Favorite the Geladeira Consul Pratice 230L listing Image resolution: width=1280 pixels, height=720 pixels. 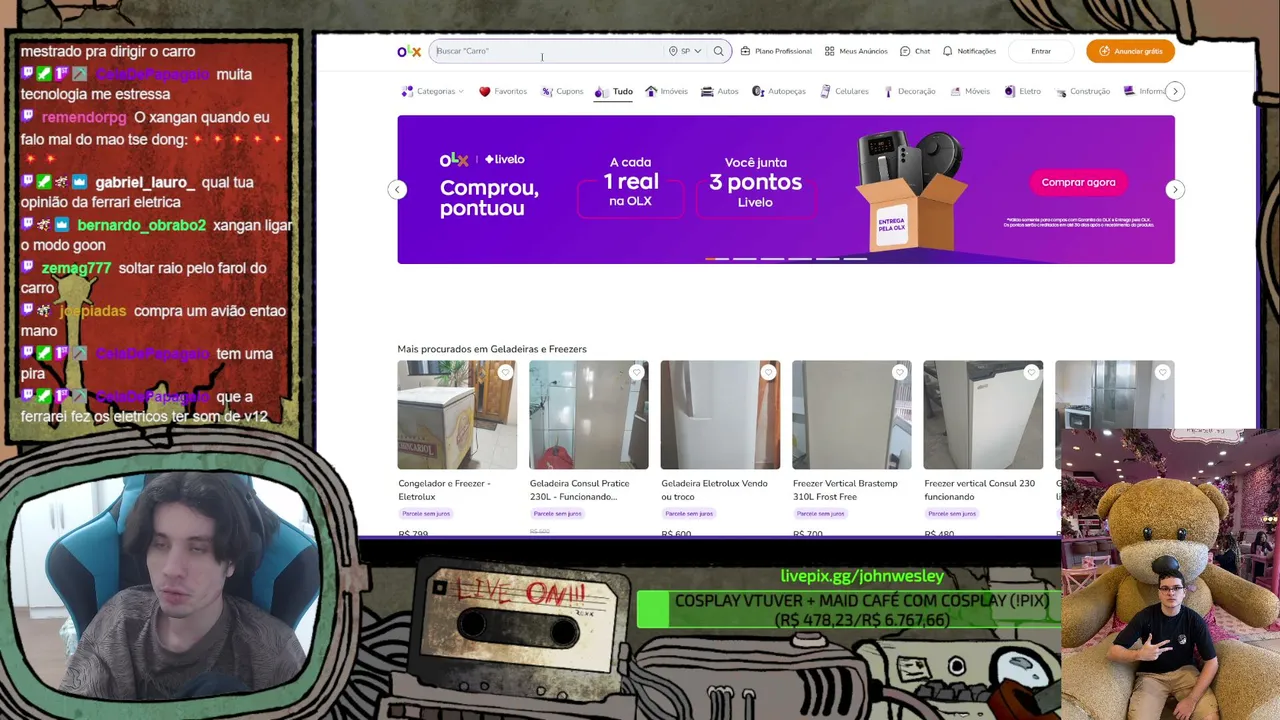click(x=636, y=372)
